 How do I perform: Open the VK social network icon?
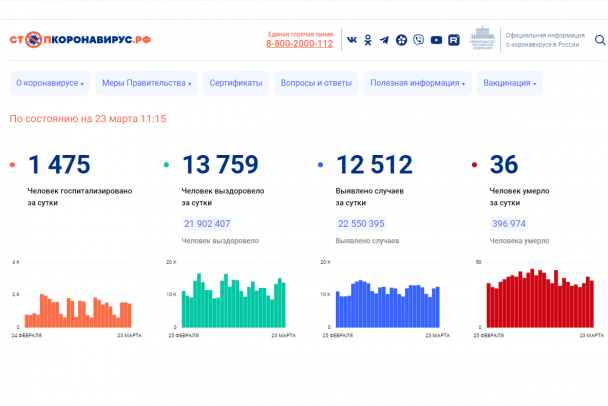(351, 40)
